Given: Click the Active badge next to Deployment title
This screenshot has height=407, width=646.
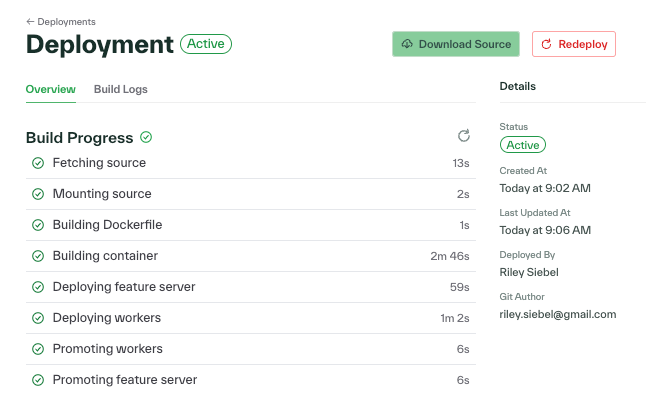Looking at the screenshot, I should pos(206,44).
